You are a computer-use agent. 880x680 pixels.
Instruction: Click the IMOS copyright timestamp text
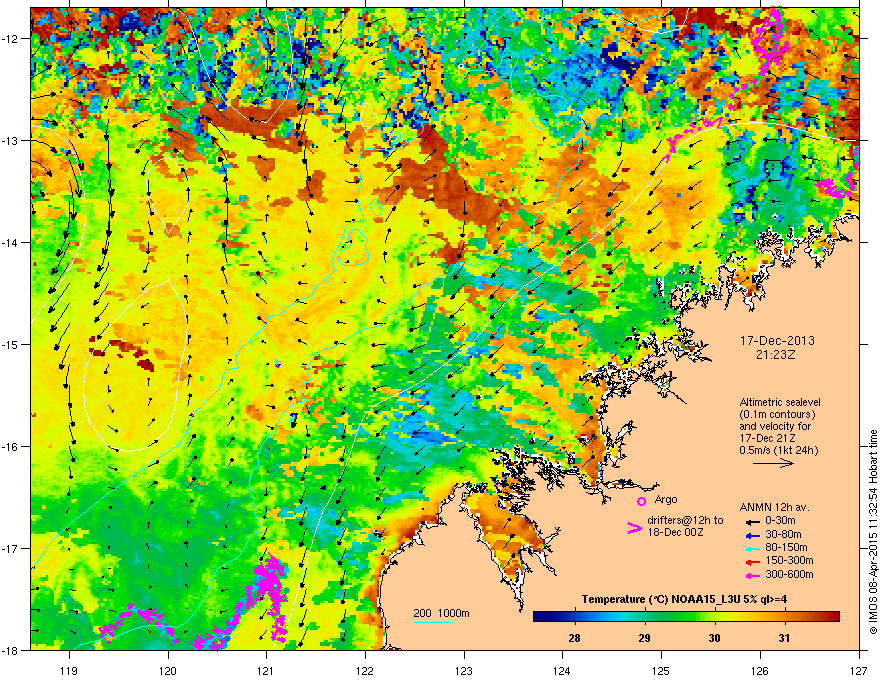(873, 532)
